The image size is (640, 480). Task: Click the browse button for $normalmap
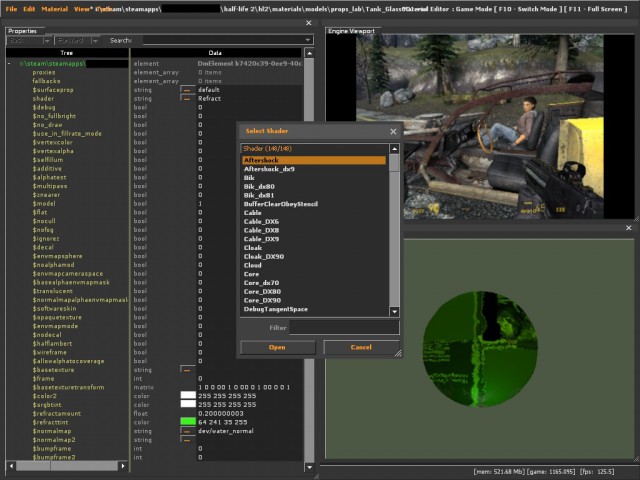pyautogui.click(x=188, y=431)
